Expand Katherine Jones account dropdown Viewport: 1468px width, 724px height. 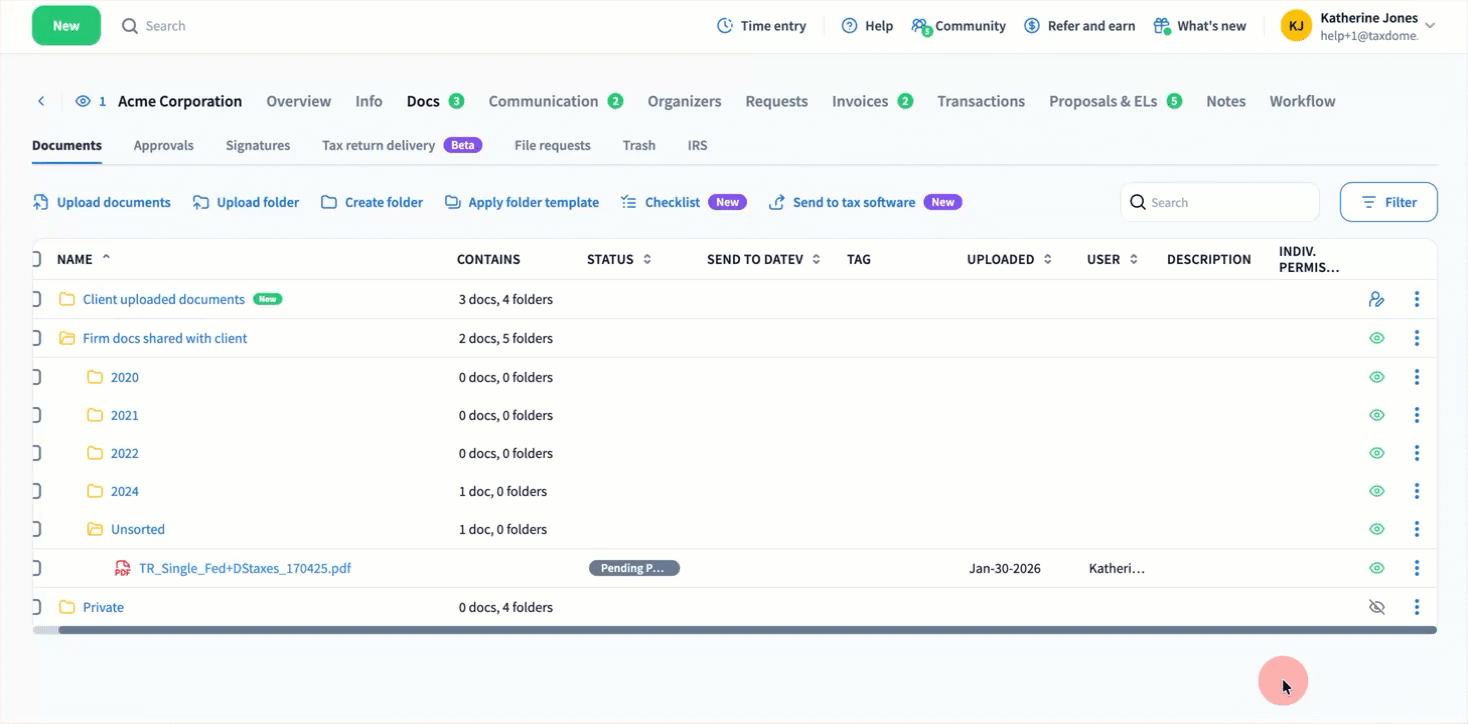(x=1430, y=26)
